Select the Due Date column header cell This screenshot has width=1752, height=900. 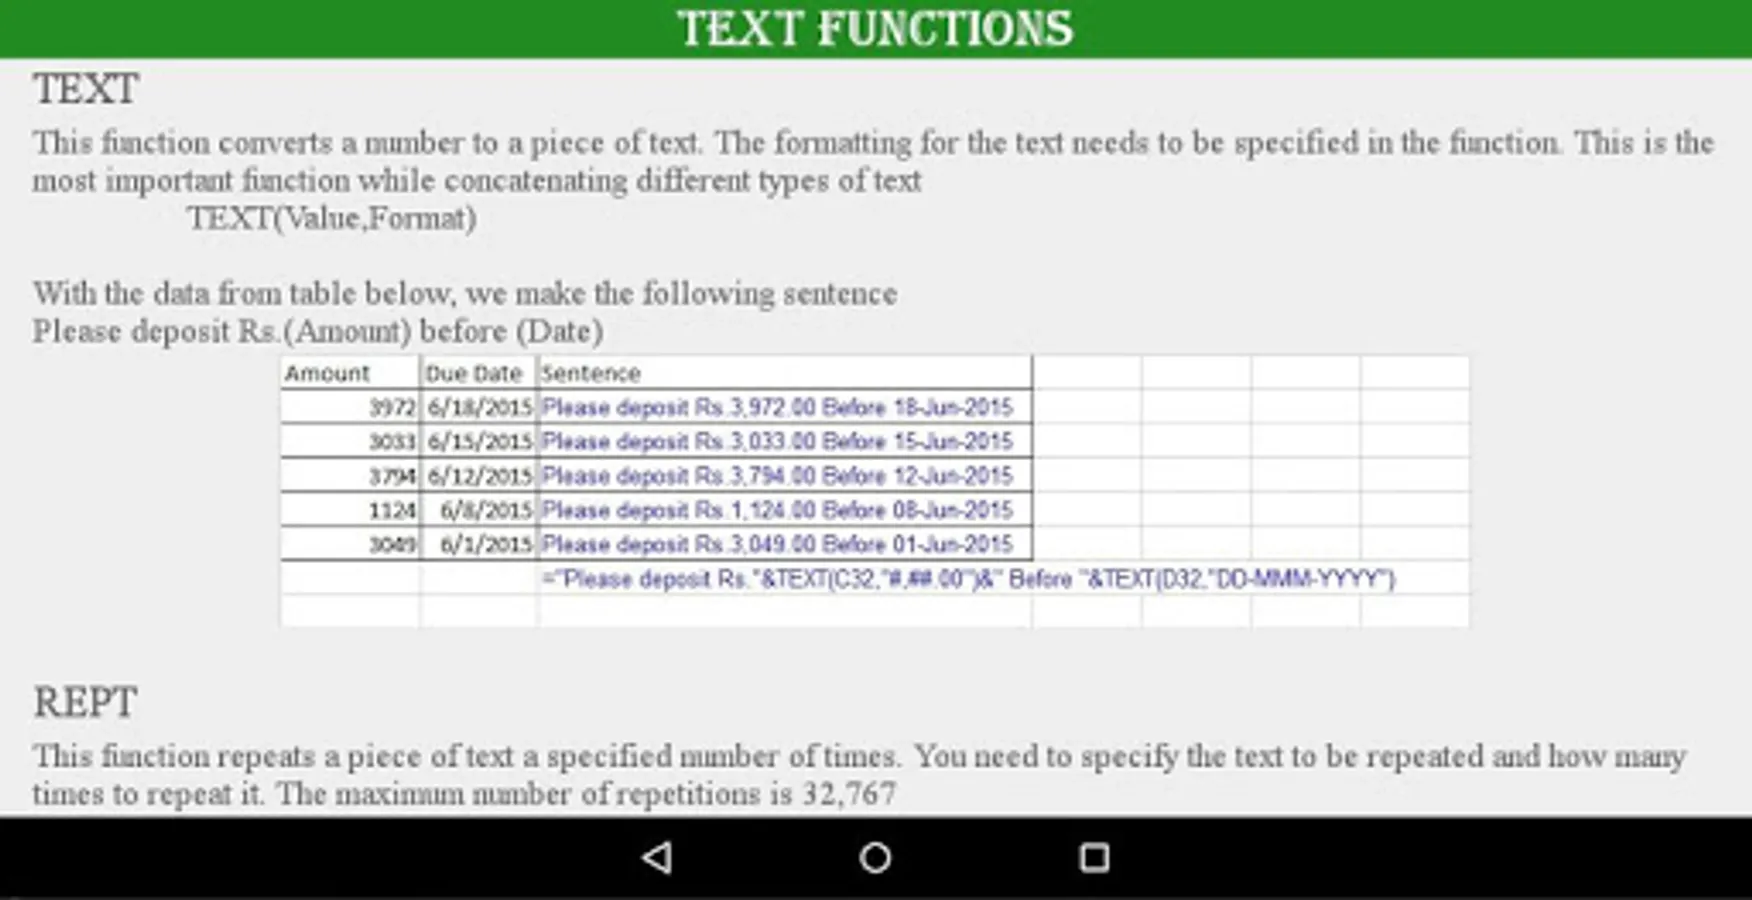[x=478, y=373]
